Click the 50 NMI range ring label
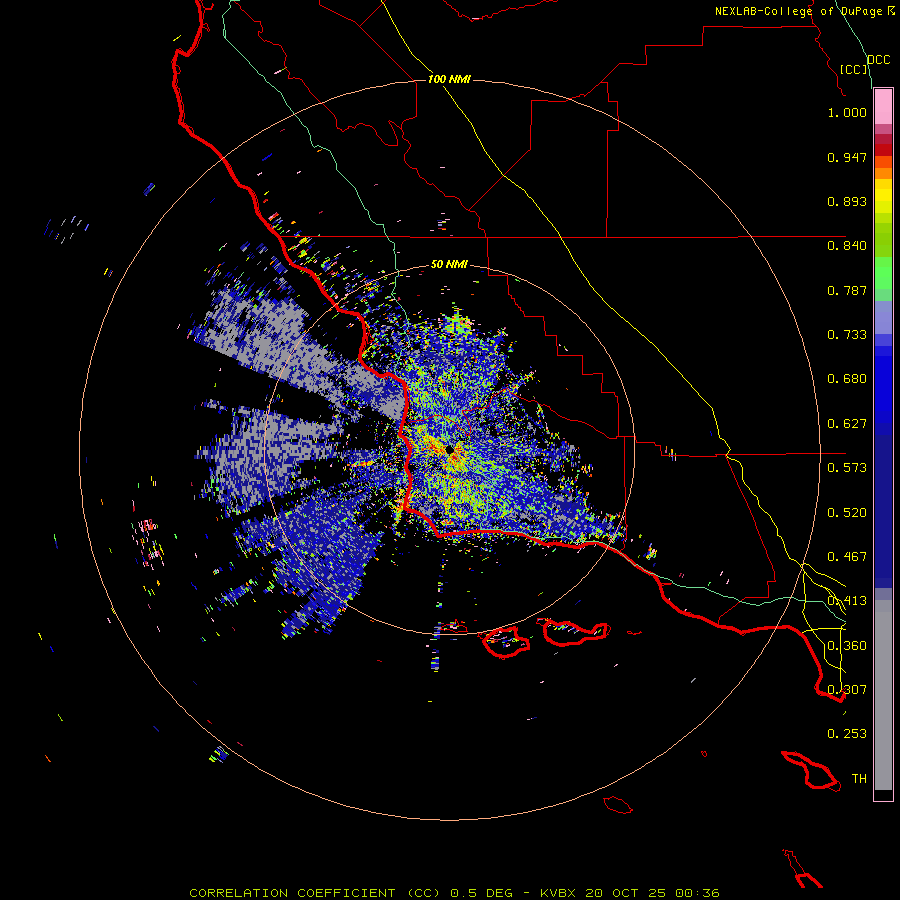The width and height of the screenshot is (900, 900). (449, 265)
